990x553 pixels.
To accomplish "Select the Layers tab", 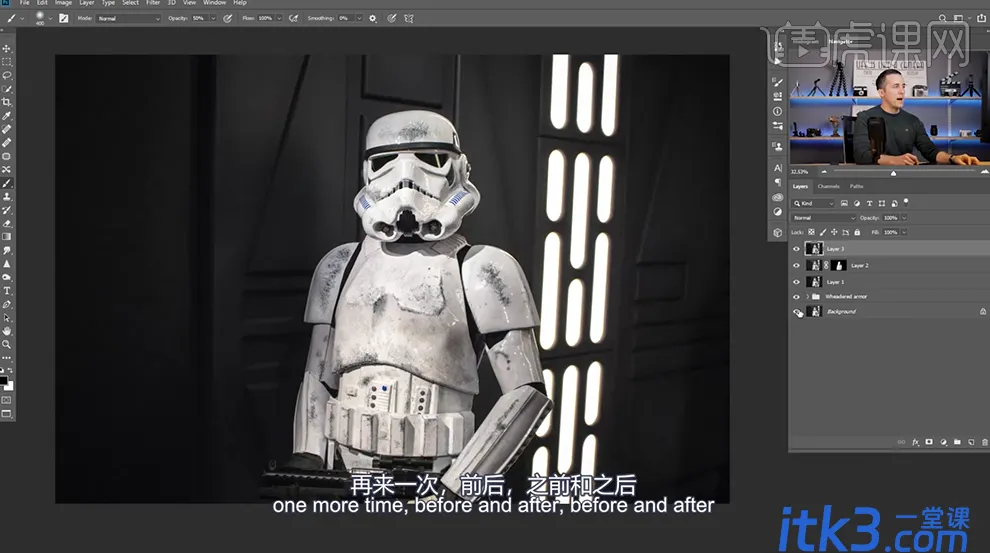I will click(x=800, y=186).
